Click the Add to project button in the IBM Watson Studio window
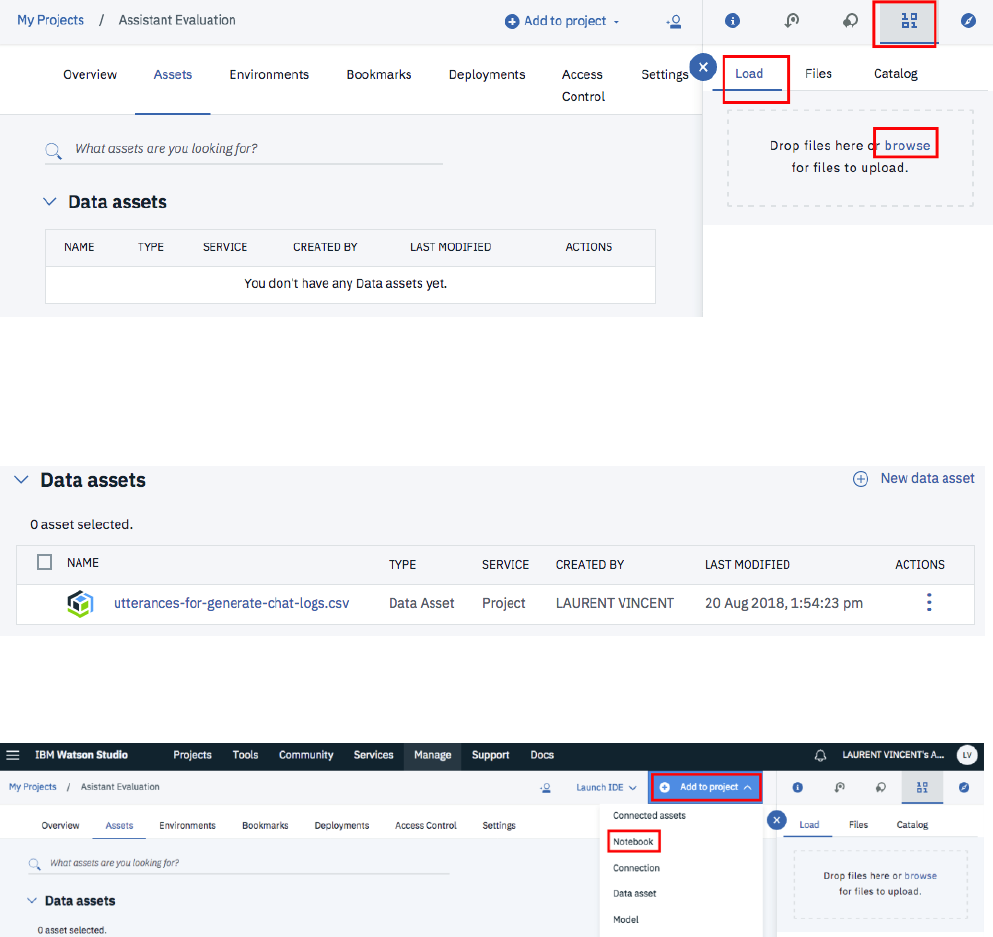This screenshot has width=993, height=937. [x=706, y=787]
